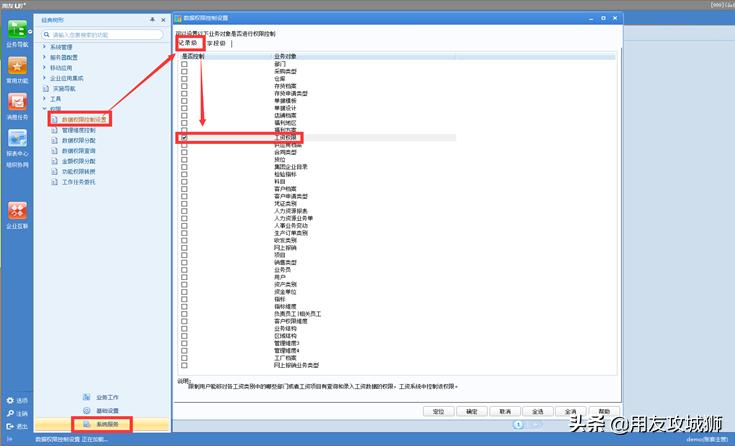Expand the 企业应用集成 tree node
This screenshot has width=735, height=446.
point(44,78)
